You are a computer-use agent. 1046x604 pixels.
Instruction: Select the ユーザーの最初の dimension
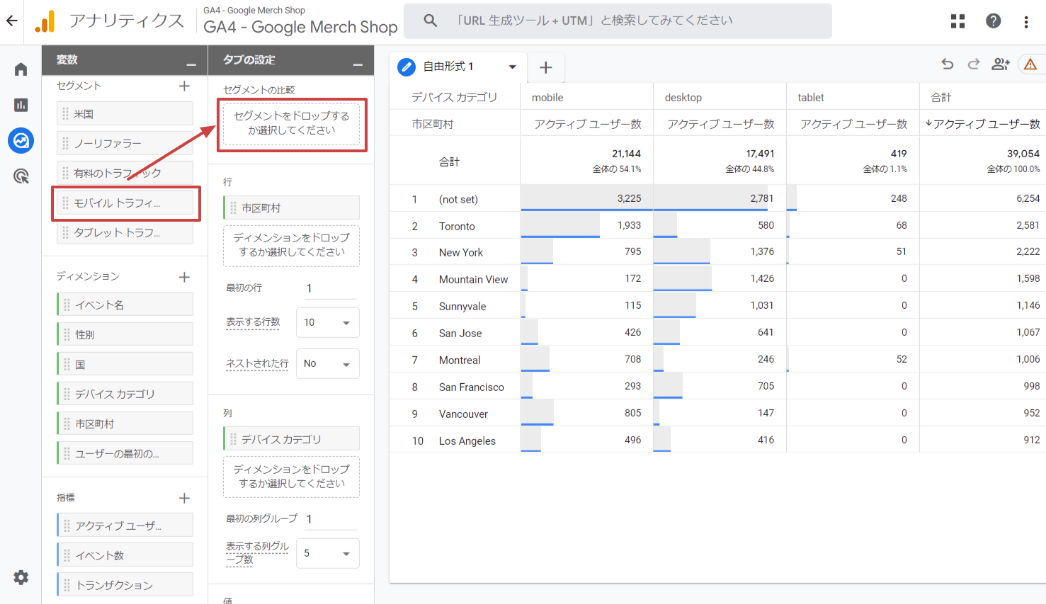click(125, 454)
